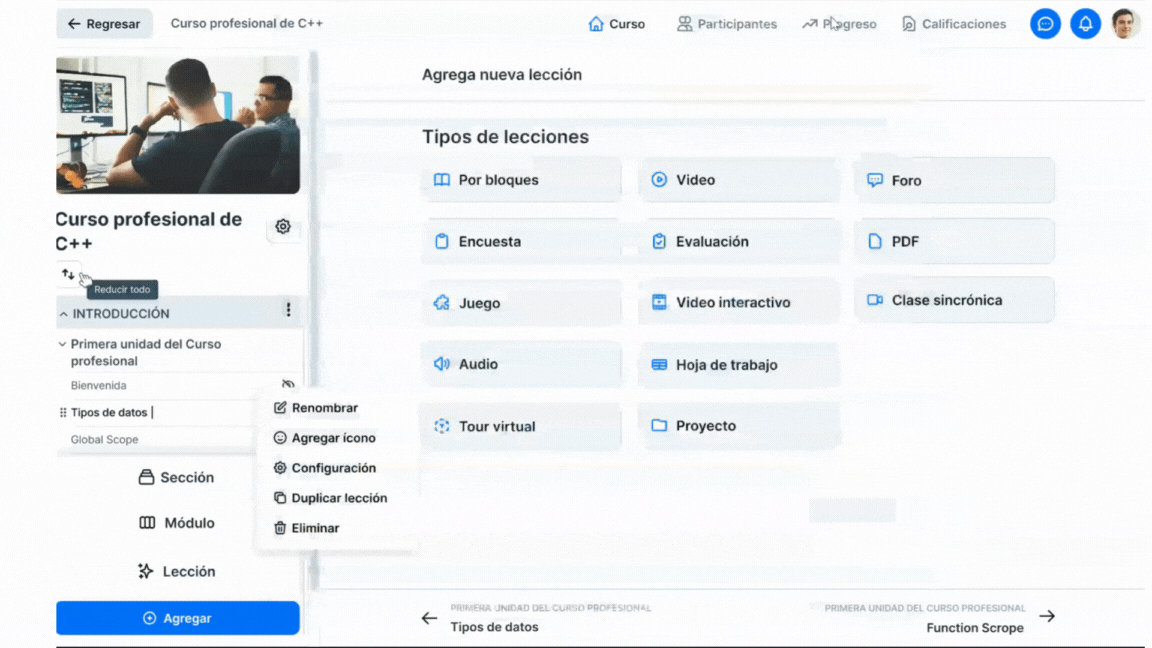Viewport: 1152px width, 648px height.
Task: Click the Proyecto folder icon
Action: (659, 425)
